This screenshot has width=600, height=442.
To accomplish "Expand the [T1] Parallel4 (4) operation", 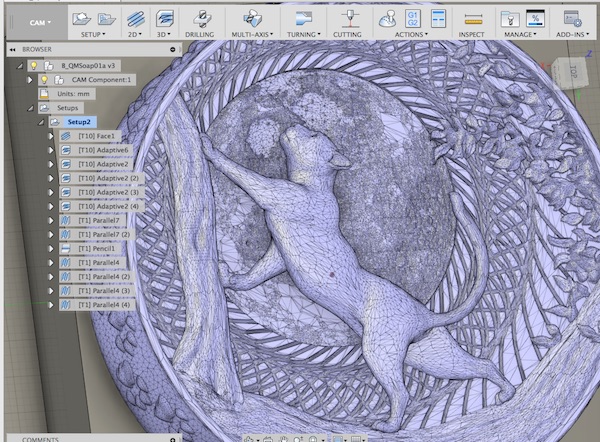I will pyautogui.click(x=51, y=305).
